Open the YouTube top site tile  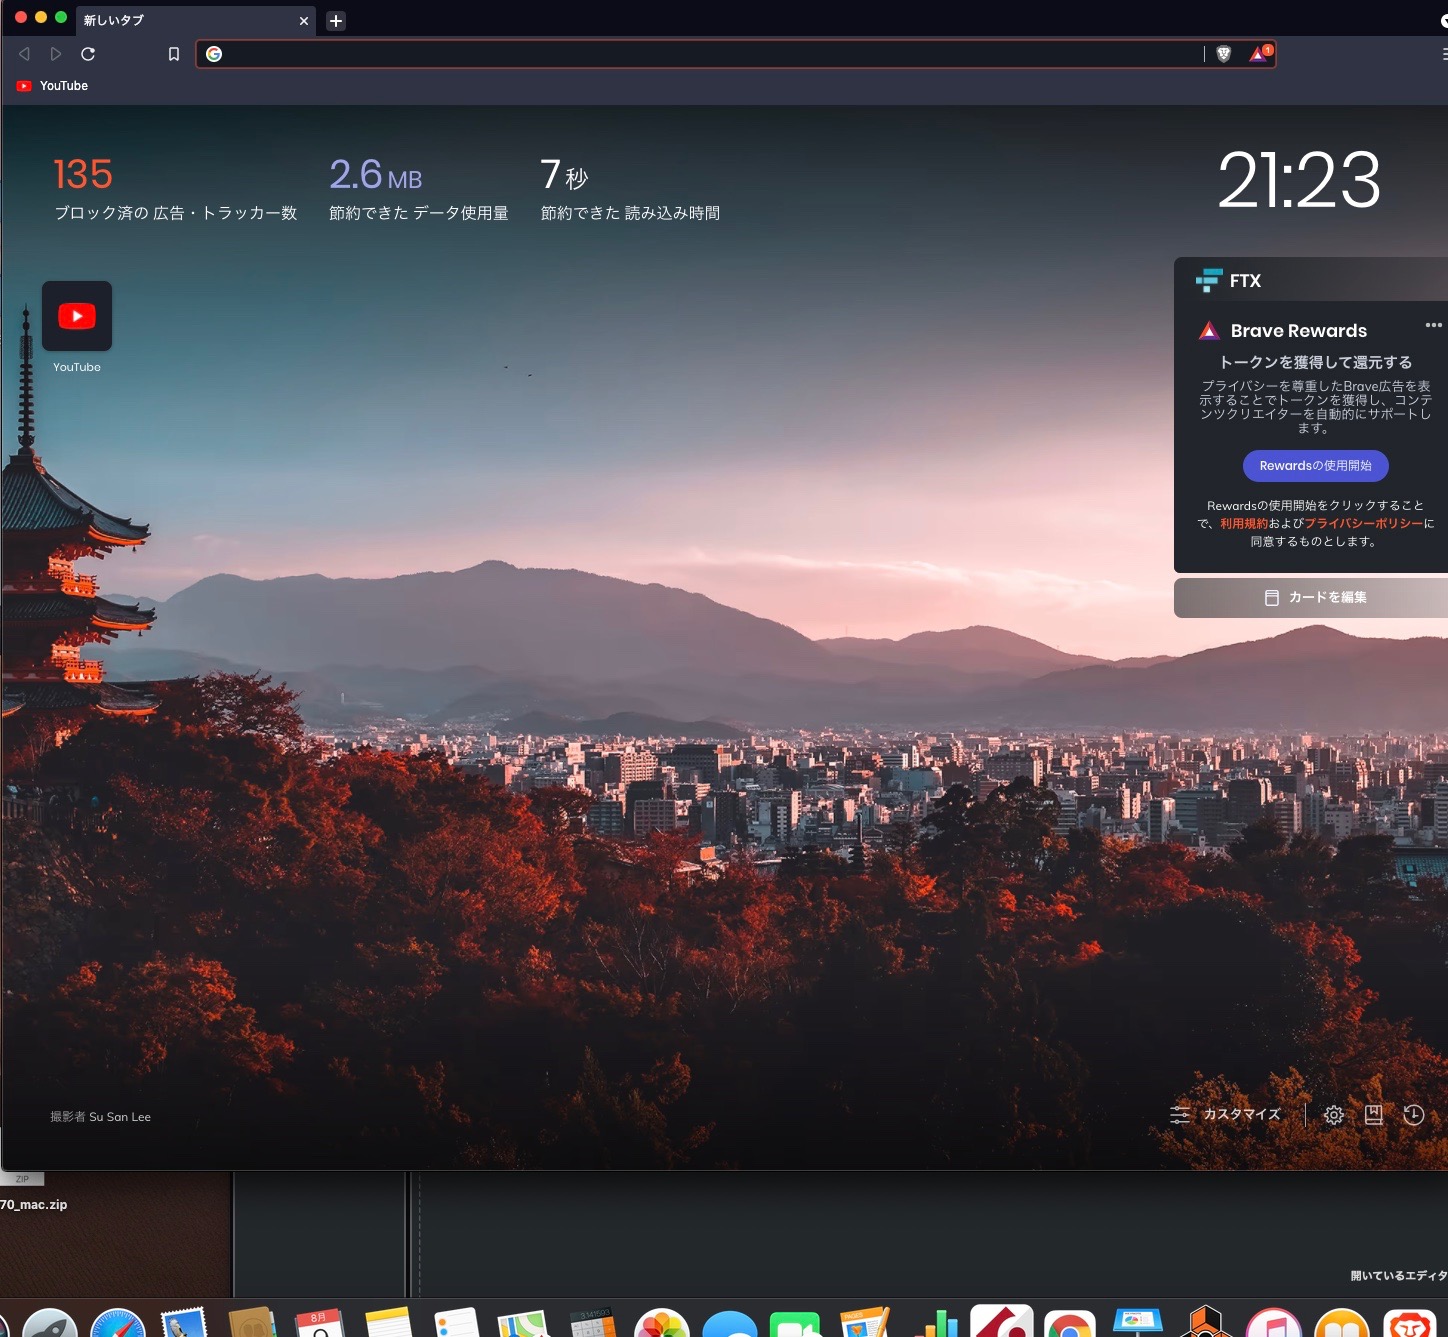coord(77,317)
